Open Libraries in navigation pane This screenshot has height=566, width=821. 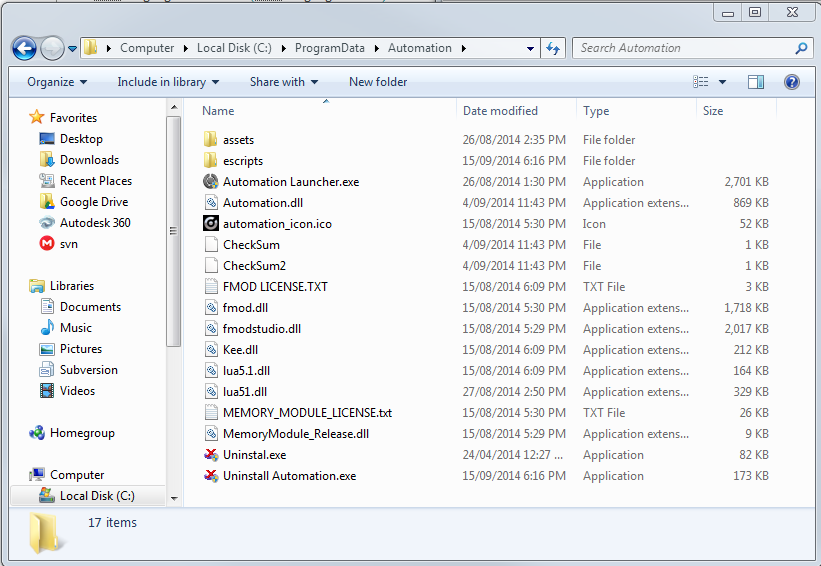[x=72, y=286]
